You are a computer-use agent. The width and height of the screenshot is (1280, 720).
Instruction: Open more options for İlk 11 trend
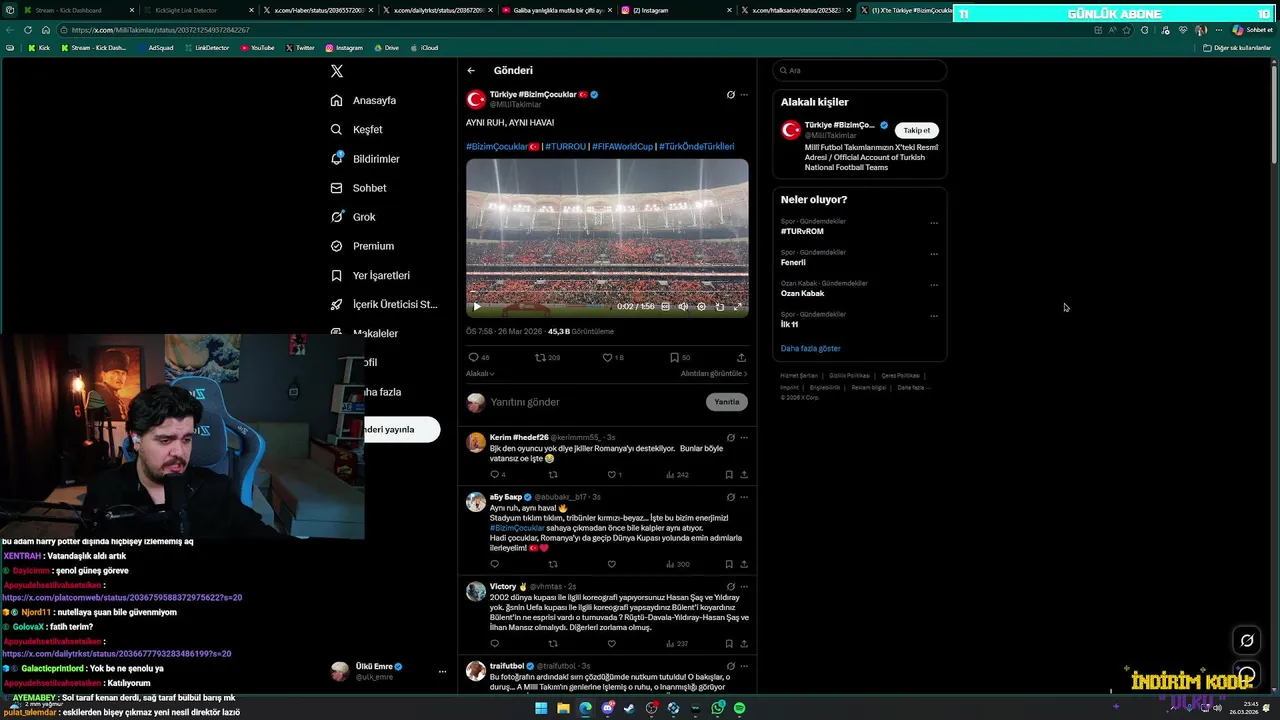(934, 316)
